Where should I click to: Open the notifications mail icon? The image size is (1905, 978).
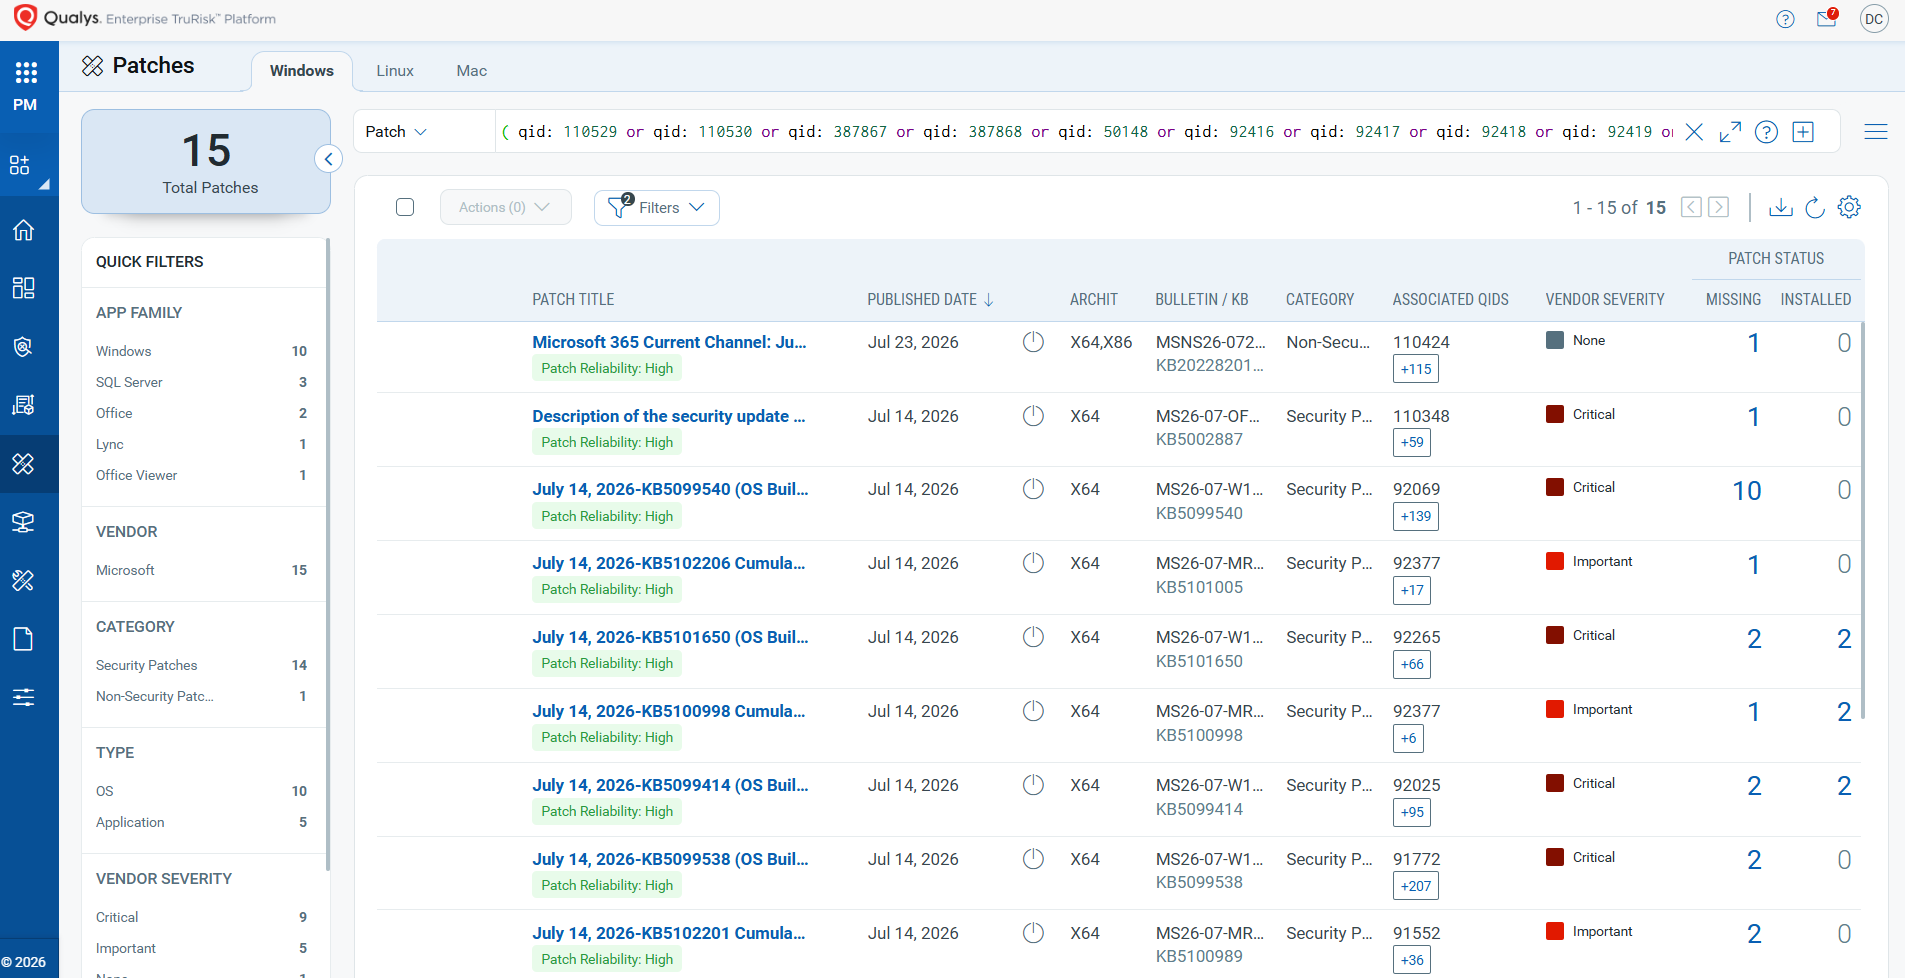point(1827,18)
